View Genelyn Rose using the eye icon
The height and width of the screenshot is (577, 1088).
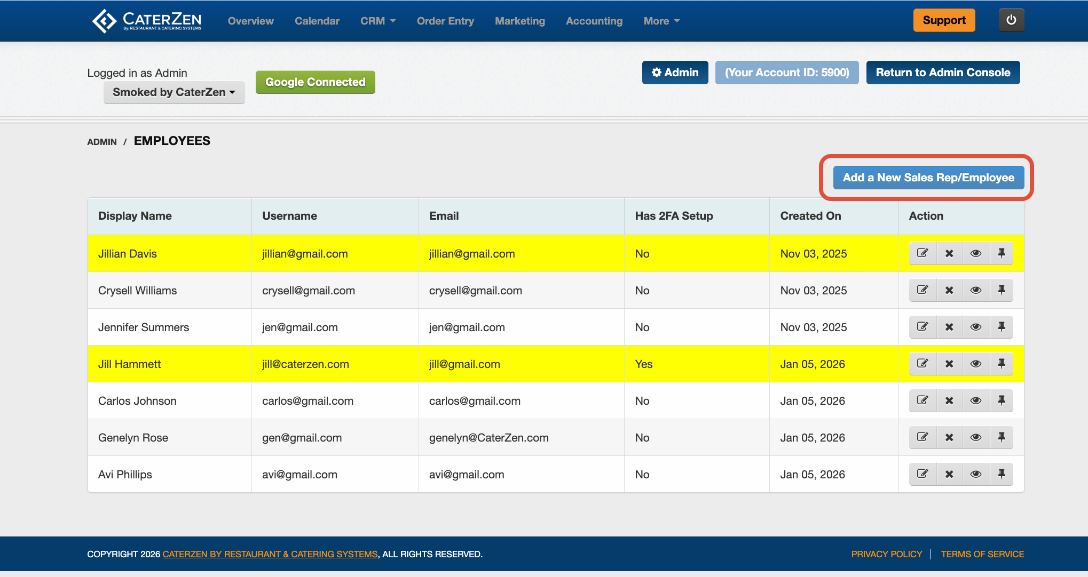coord(976,437)
